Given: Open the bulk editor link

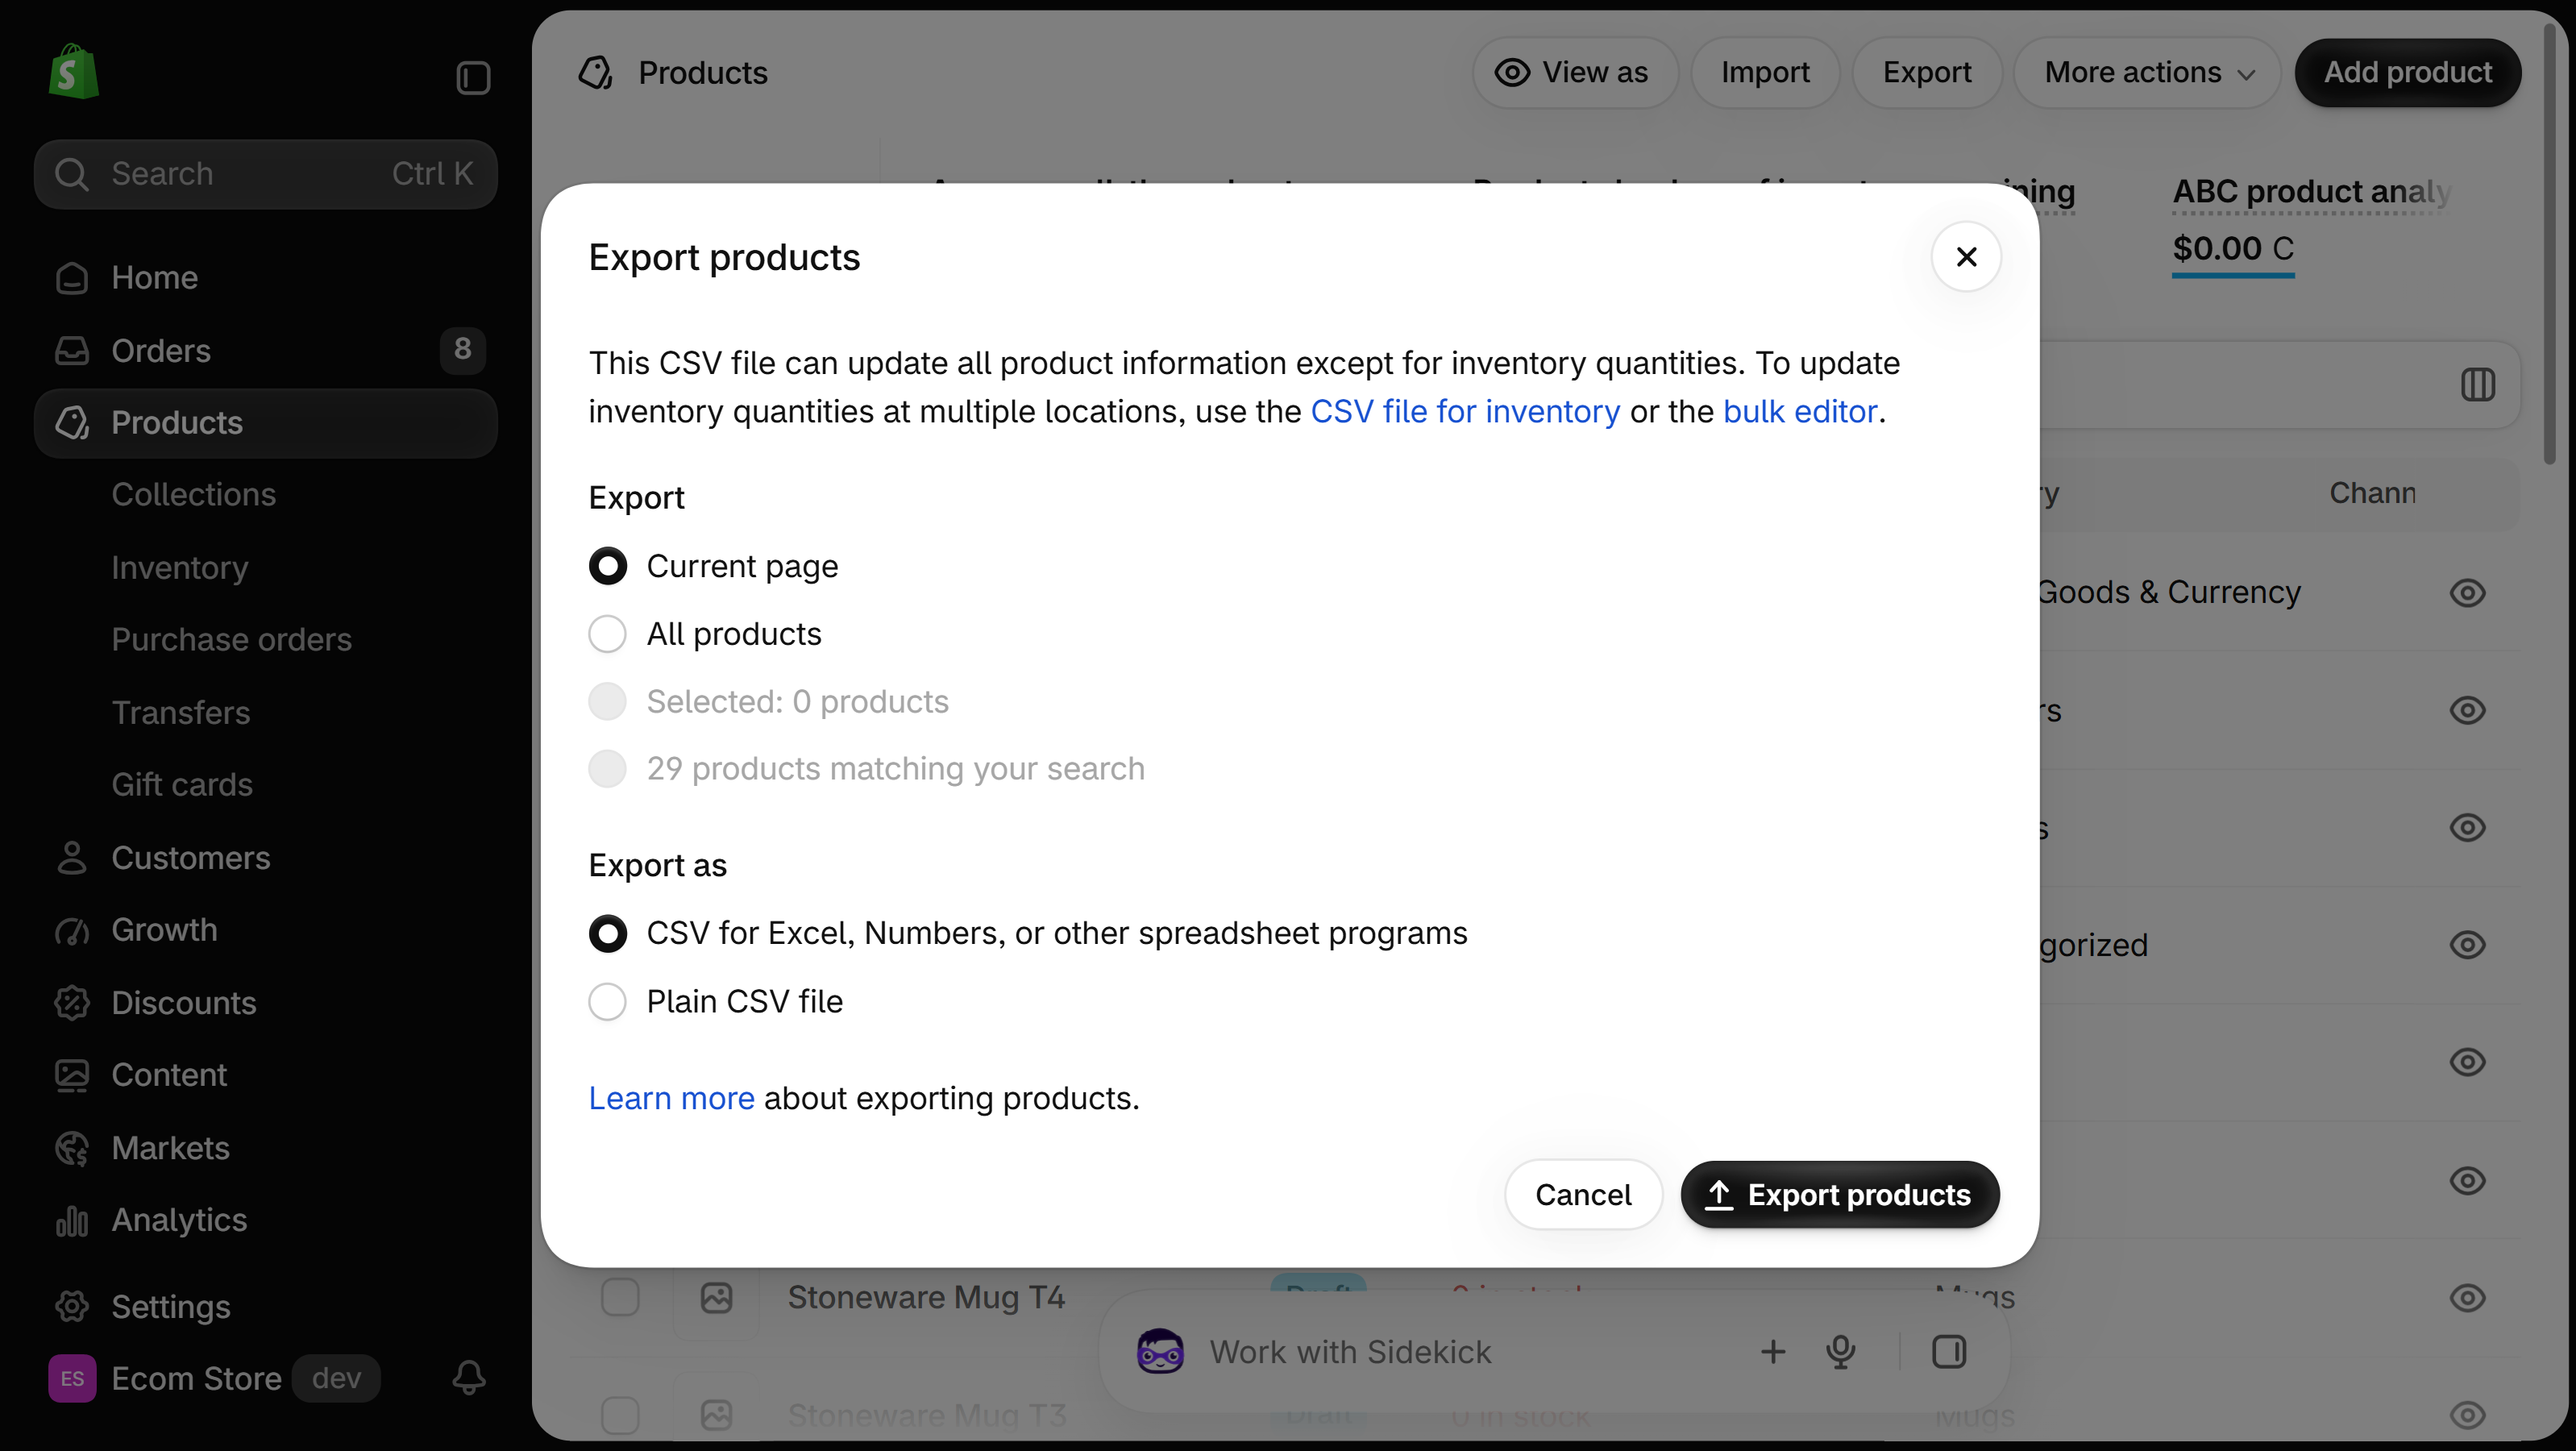Looking at the screenshot, I should (1800, 411).
